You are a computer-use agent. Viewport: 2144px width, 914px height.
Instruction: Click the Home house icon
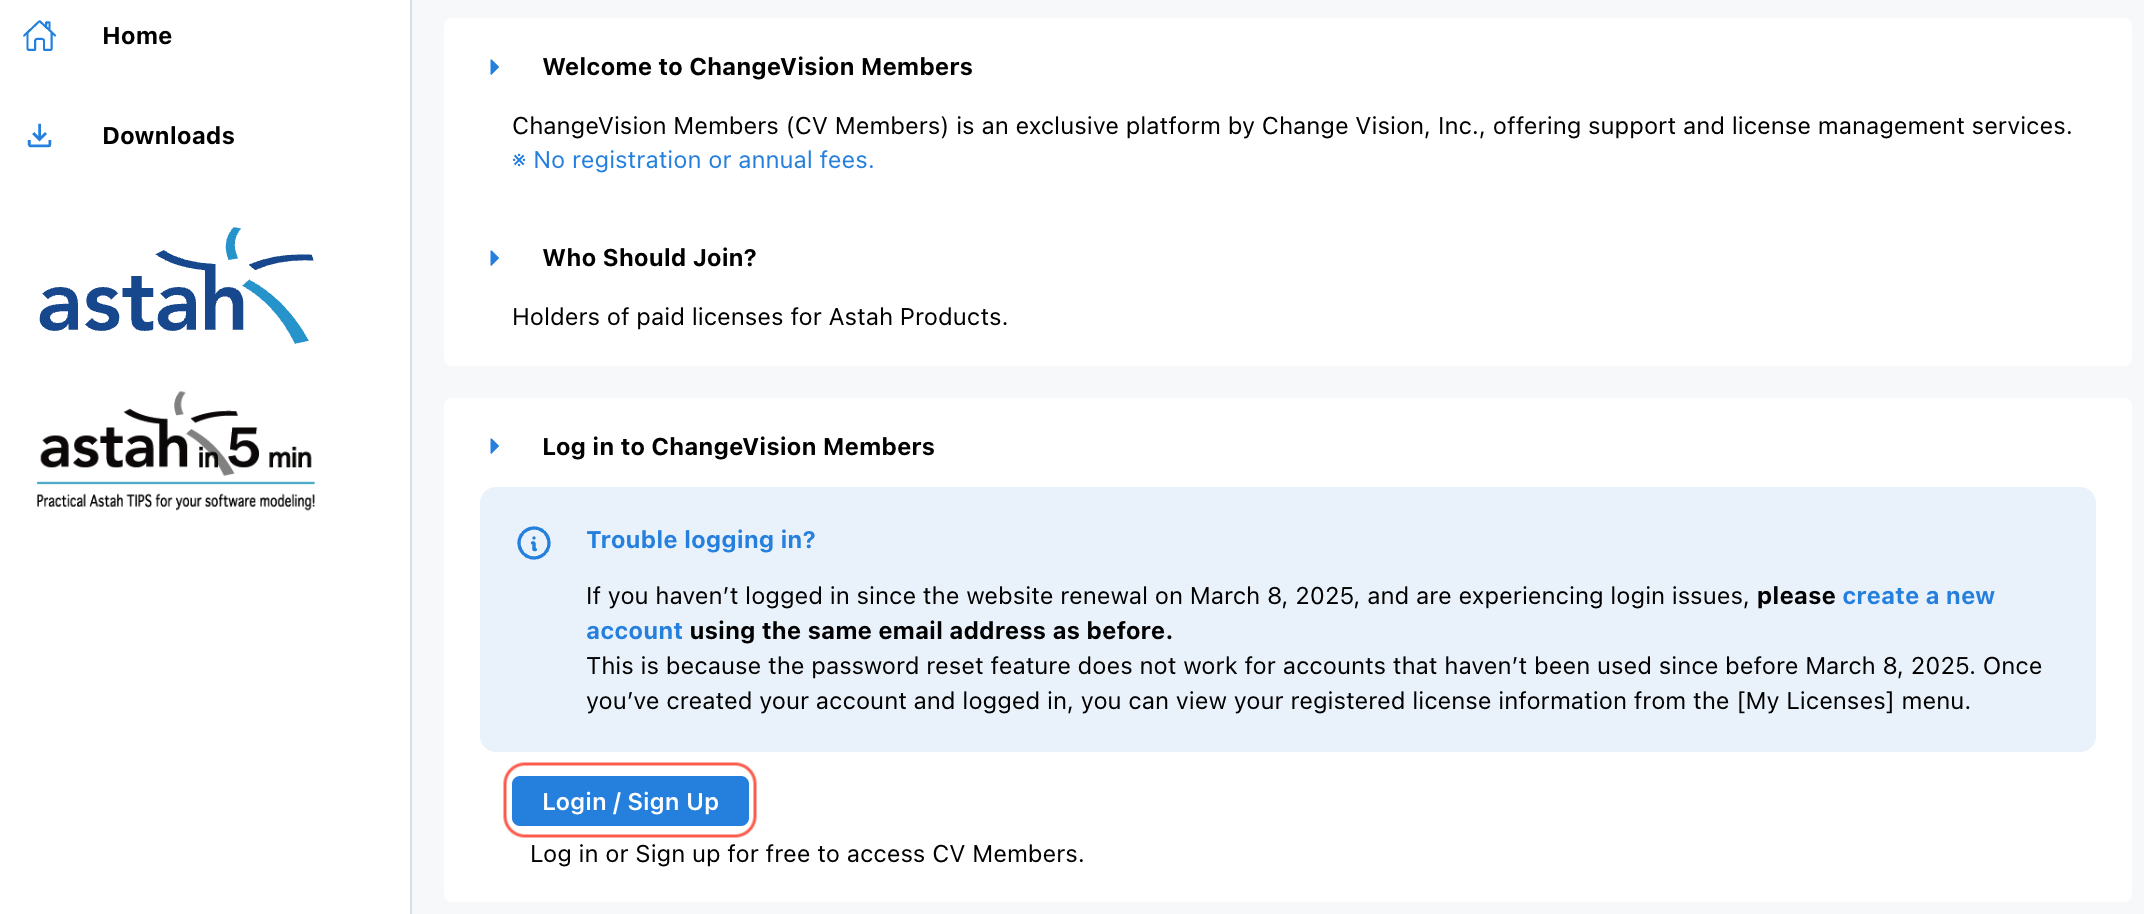[40, 36]
